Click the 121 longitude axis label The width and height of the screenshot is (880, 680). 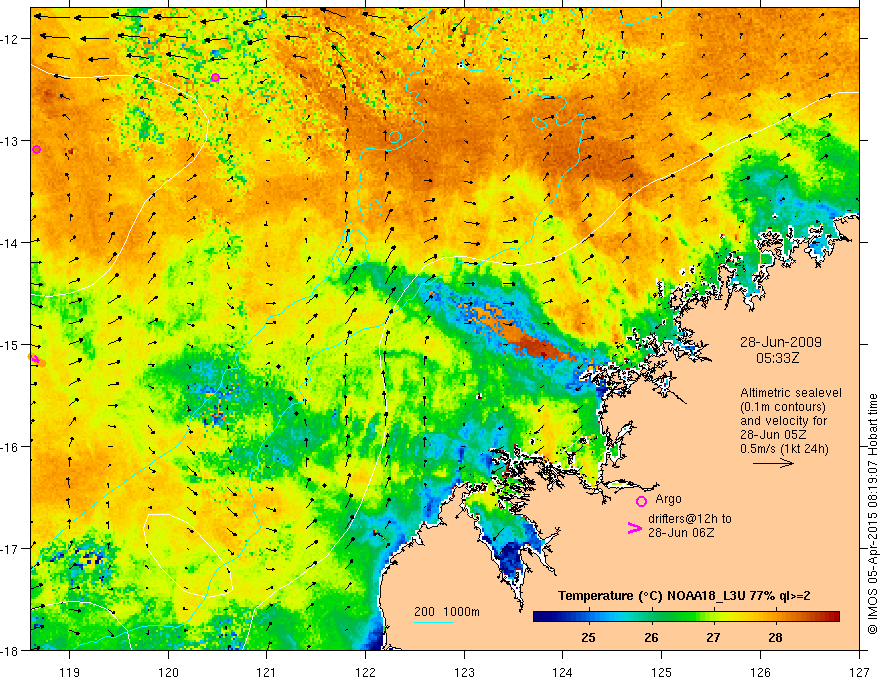tap(267, 672)
